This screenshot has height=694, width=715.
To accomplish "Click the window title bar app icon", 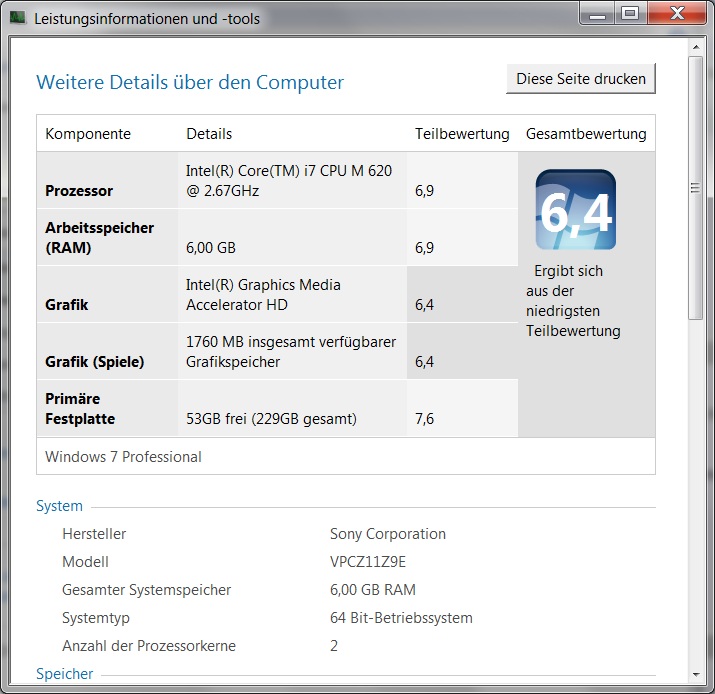I will 18,18.
